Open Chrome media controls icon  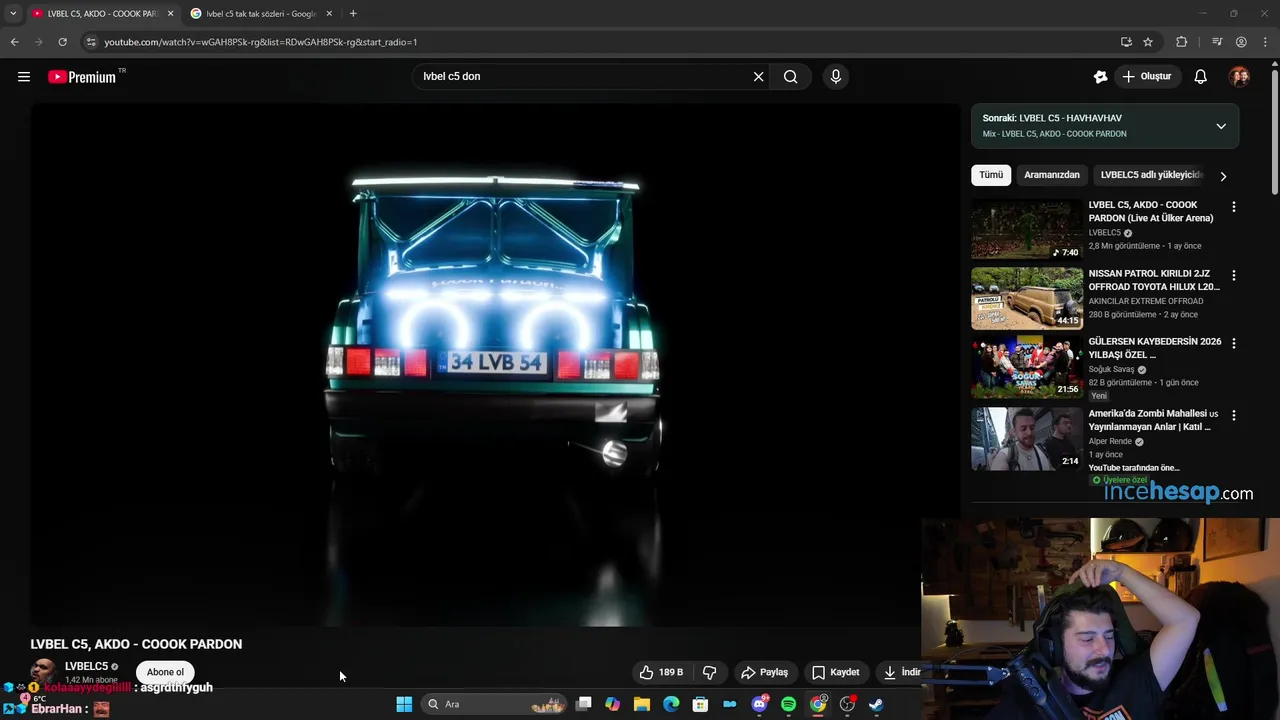1217,42
